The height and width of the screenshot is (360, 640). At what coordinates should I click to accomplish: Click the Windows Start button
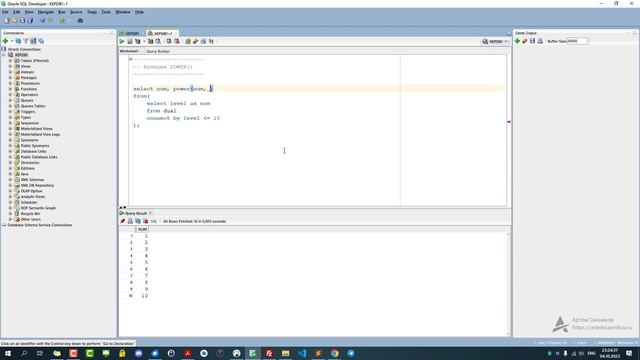coord(8,353)
